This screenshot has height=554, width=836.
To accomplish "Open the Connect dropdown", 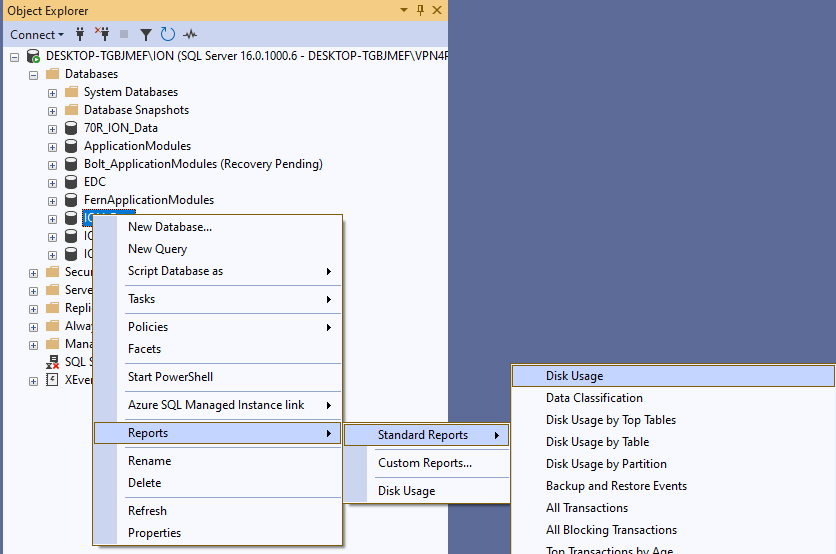I will tap(37, 35).
